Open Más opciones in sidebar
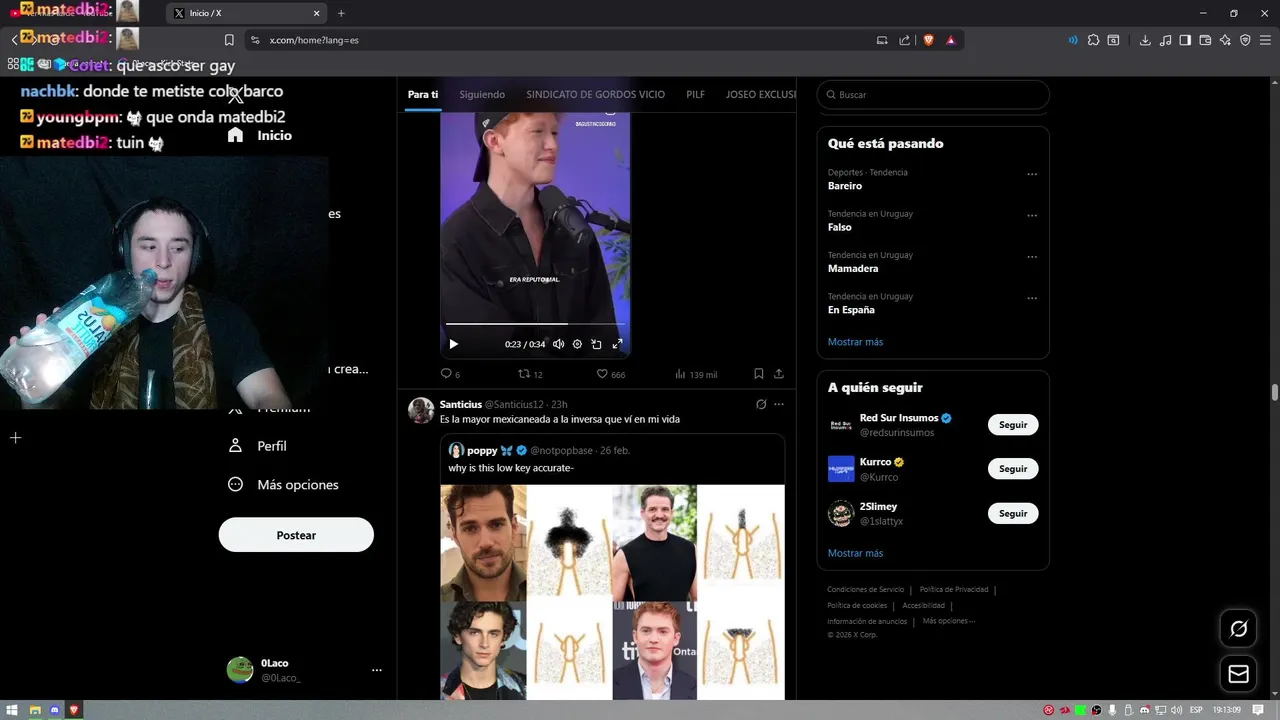Image resolution: width=1280 pixels, height=720 pixels. 284,485
